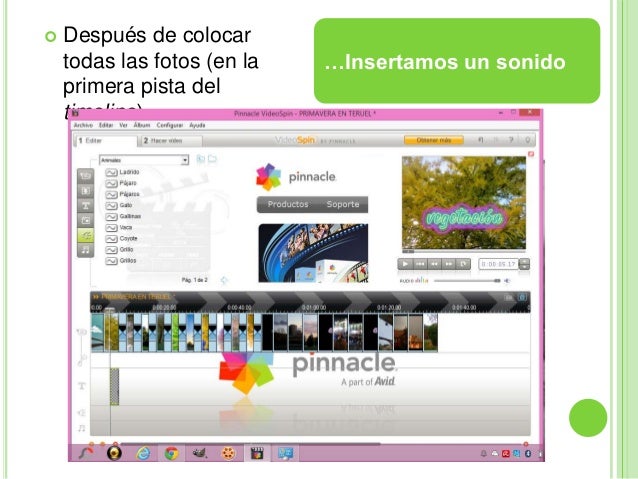Click the Gato sound effect icon
Image resolution: width=638 pixels, height=479 pixels.
pyautogui.click(x=111, y=206)
